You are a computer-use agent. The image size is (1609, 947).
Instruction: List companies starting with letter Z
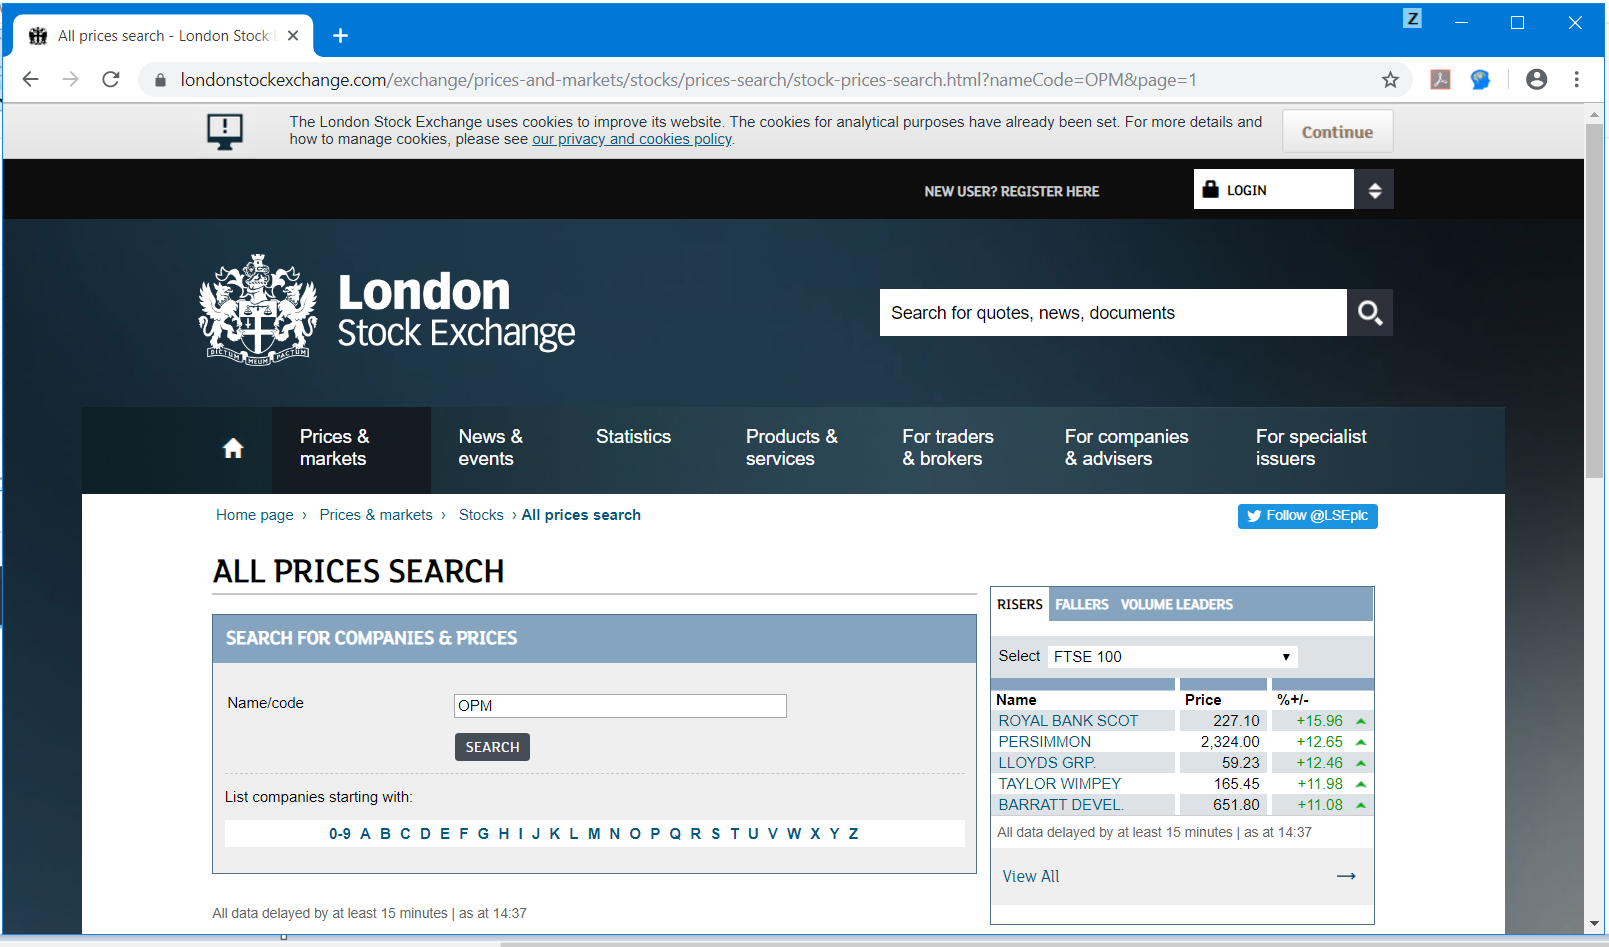(853, 834)
